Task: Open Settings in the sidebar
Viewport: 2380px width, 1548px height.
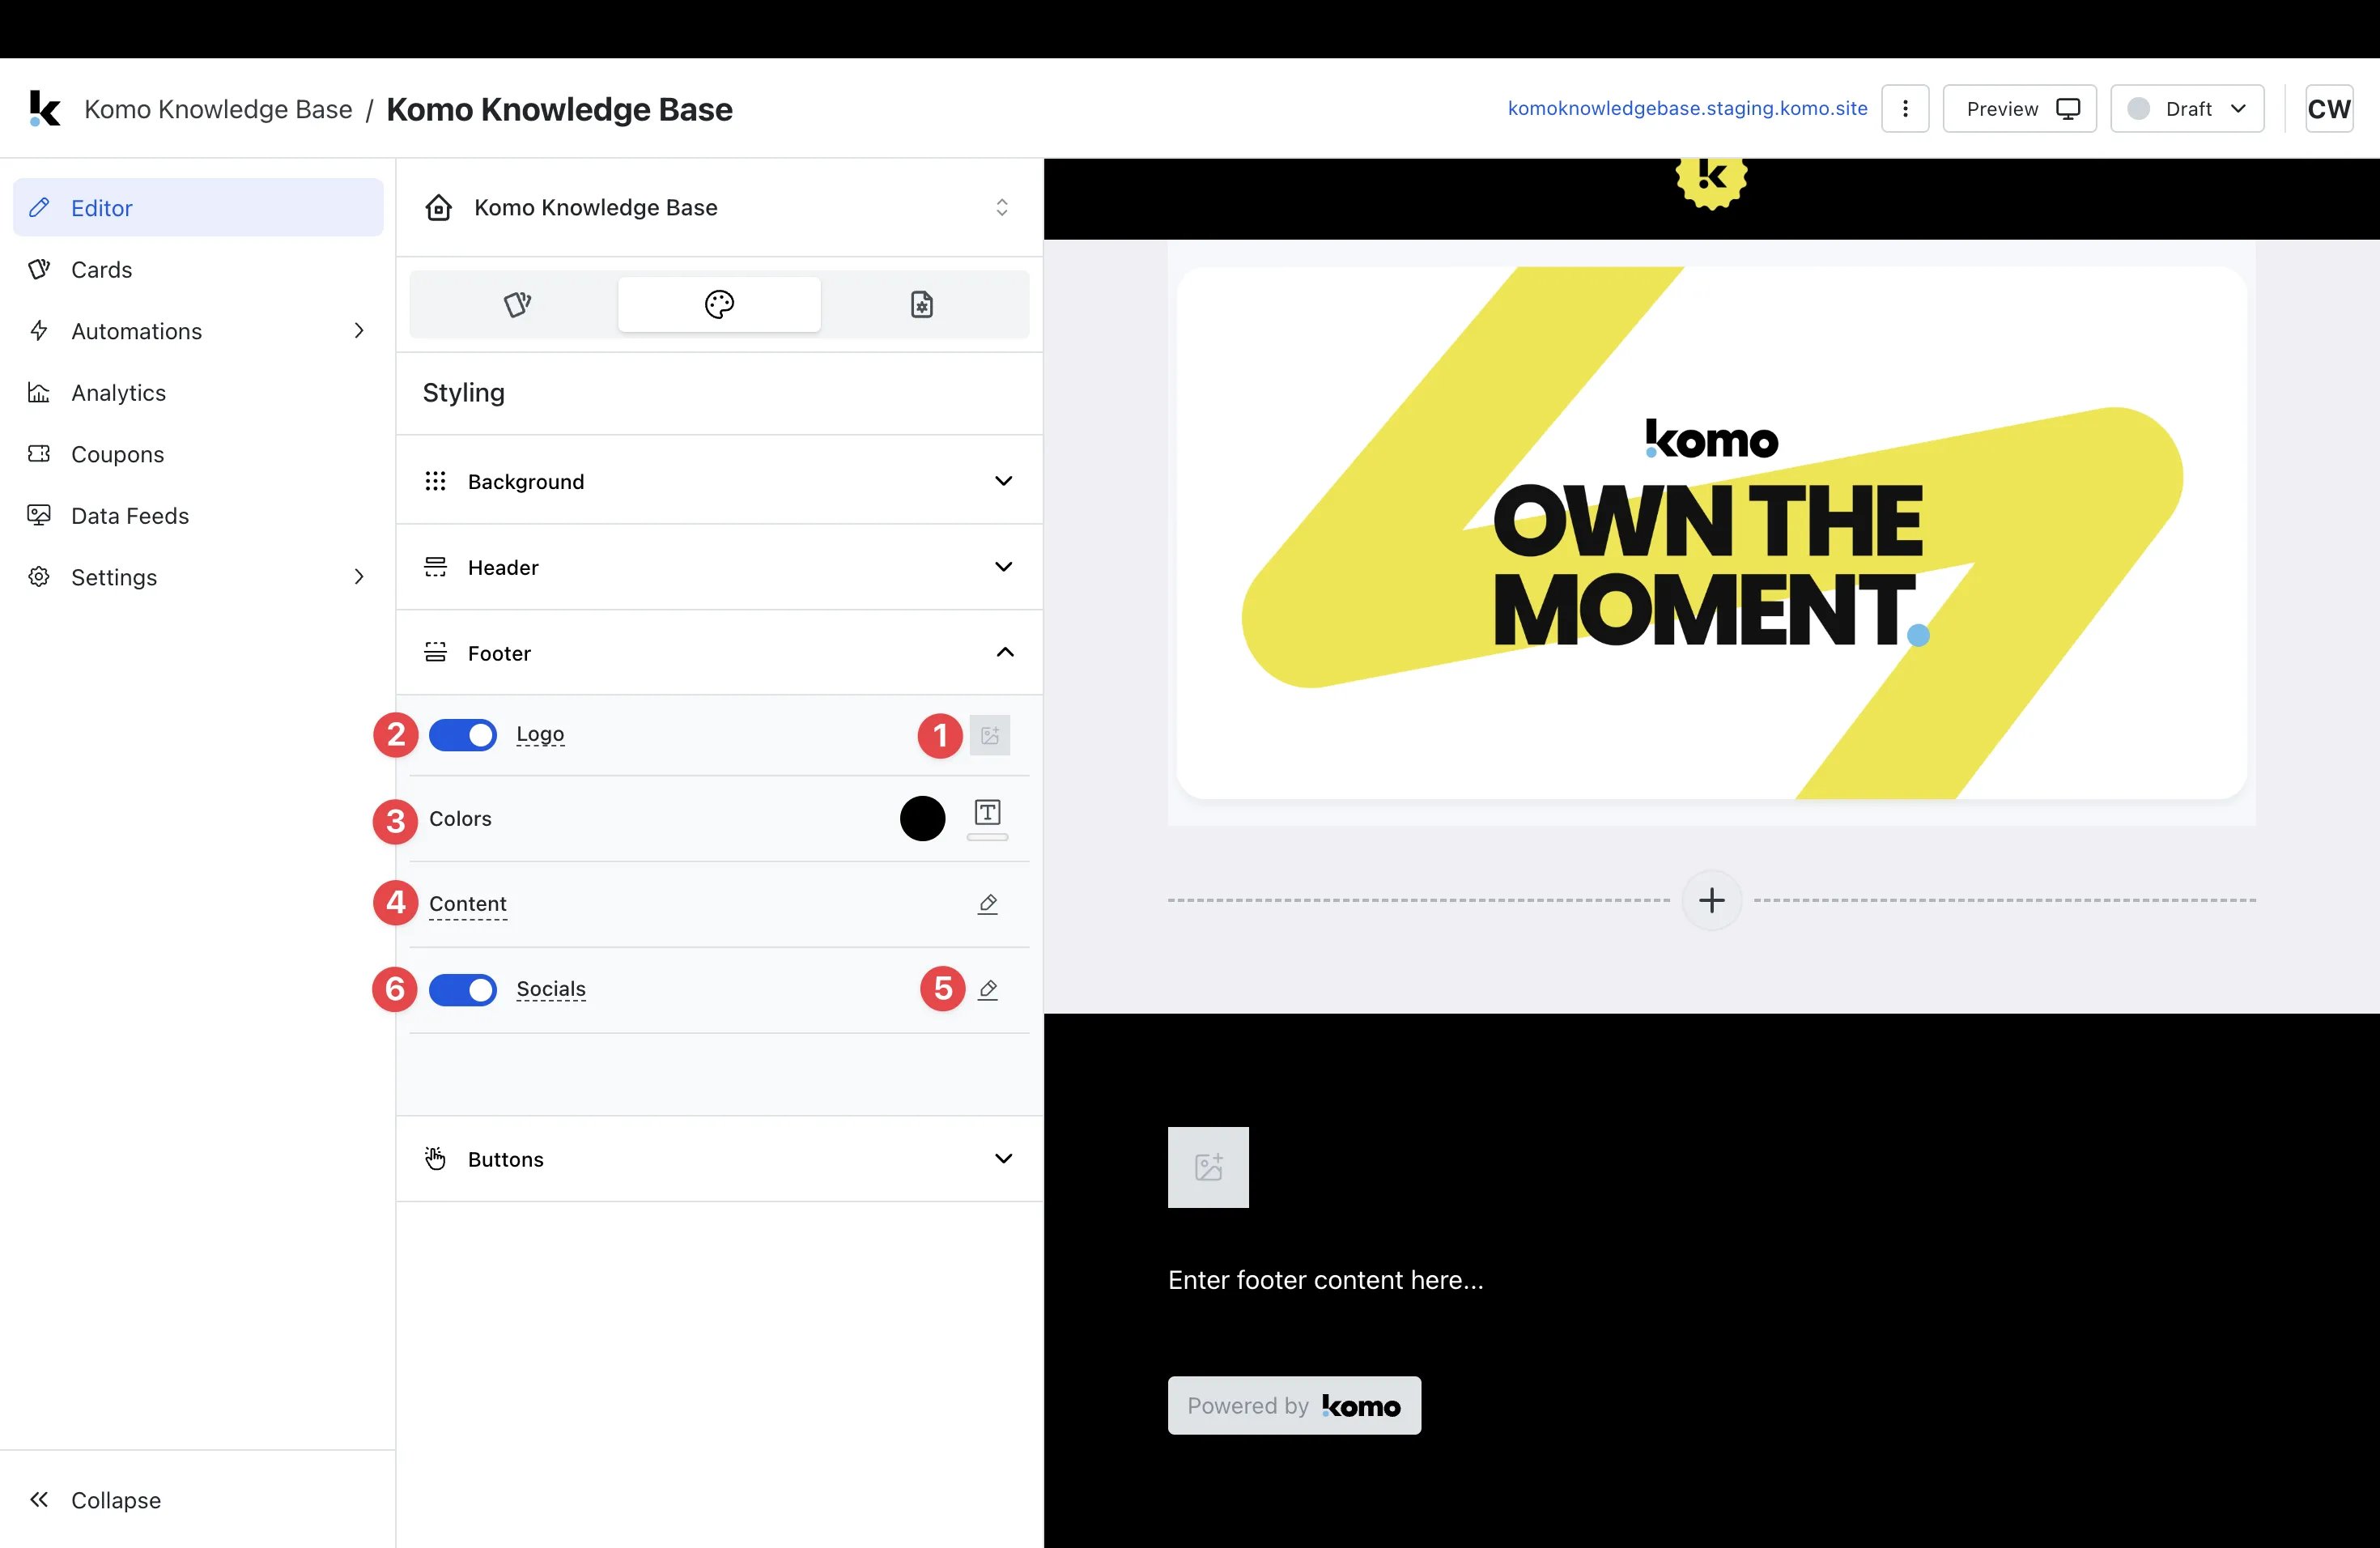Action: point(198,576)
